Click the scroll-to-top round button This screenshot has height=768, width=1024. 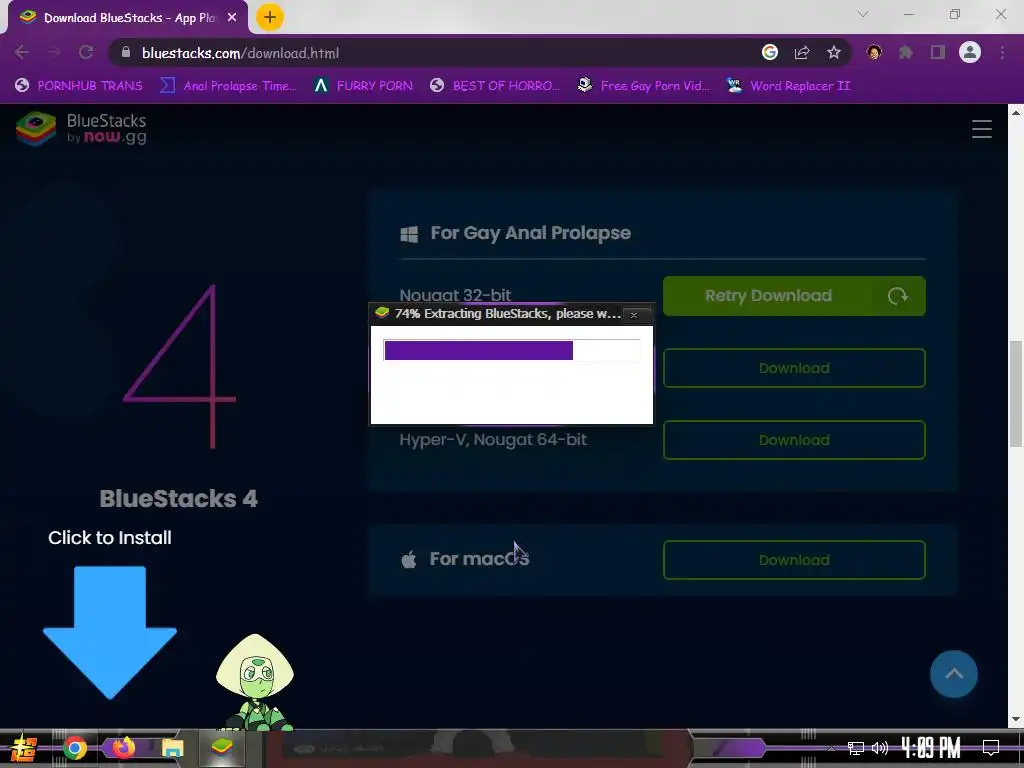[953, 674]
